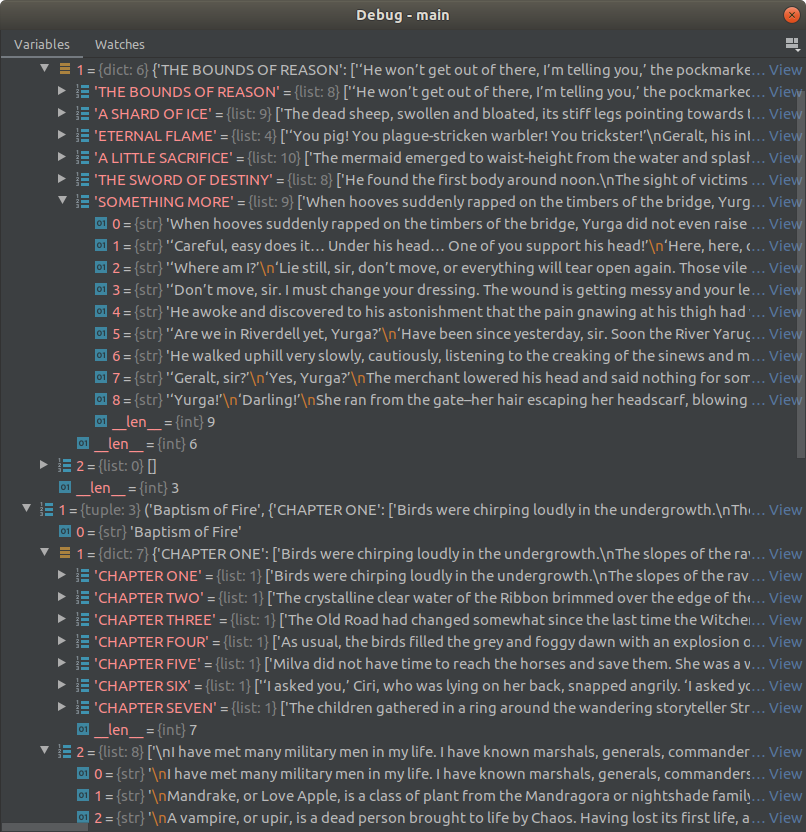Screen dimensions: 806x832
Task: Select the str icon of 'He walked uphill' item
Action: 101,356
